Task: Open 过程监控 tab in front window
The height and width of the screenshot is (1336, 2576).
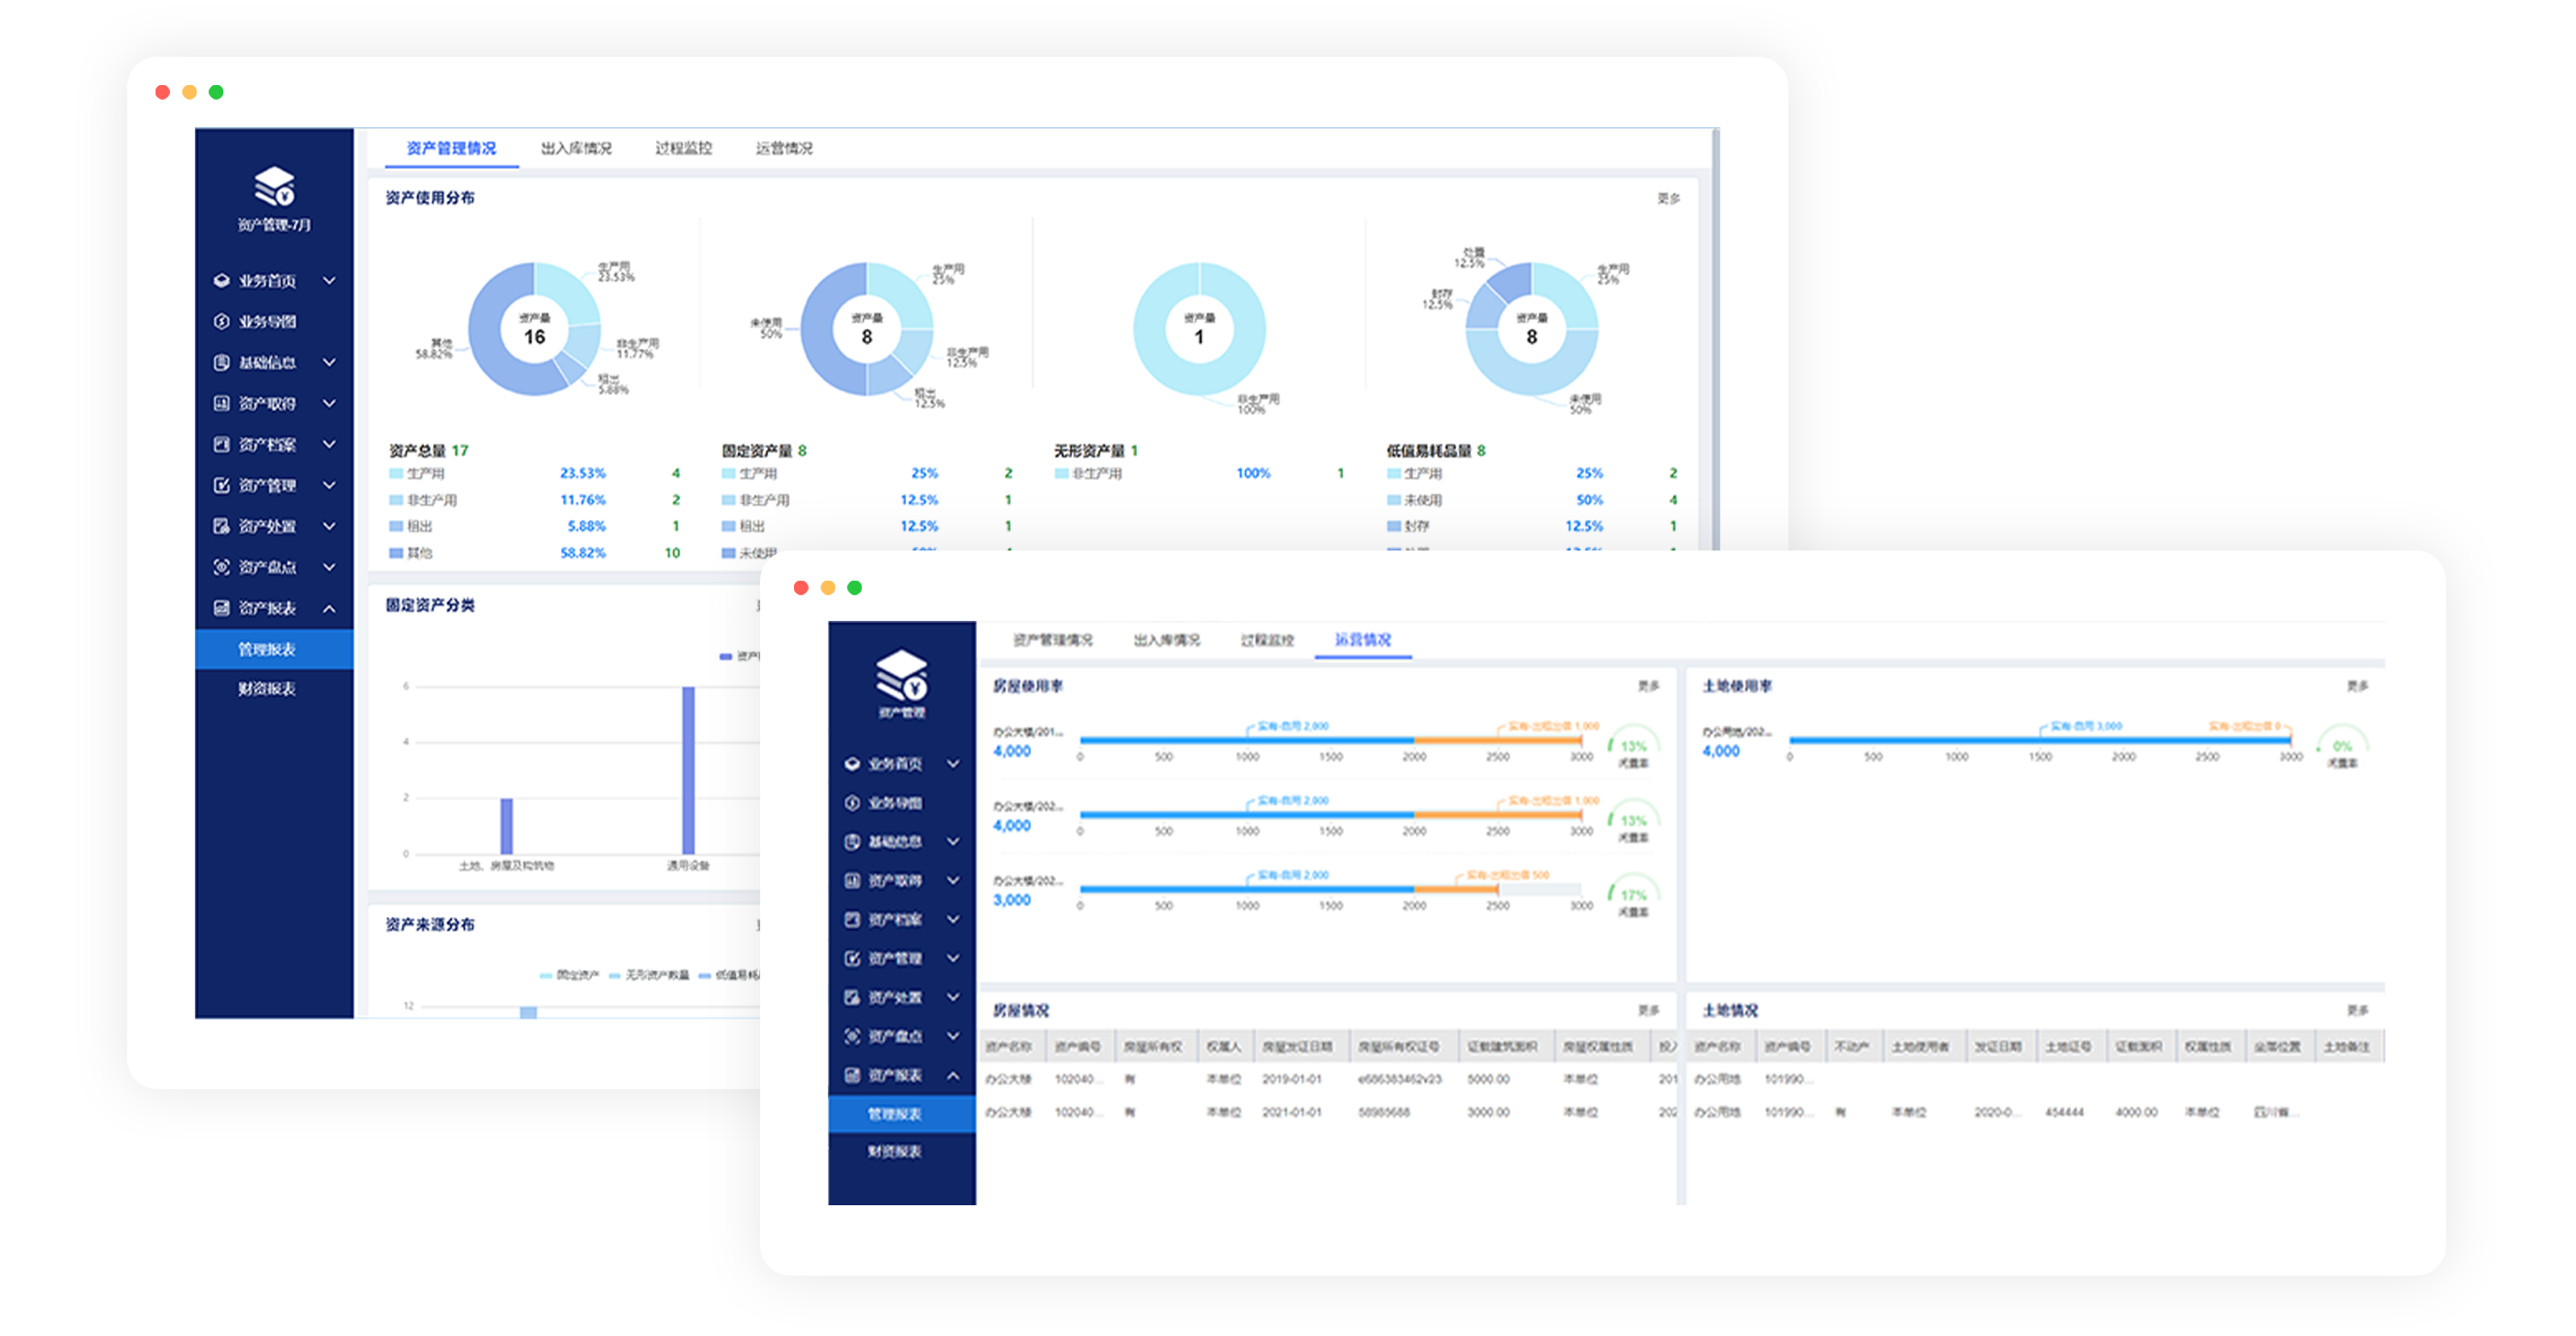Action: 1267,640
